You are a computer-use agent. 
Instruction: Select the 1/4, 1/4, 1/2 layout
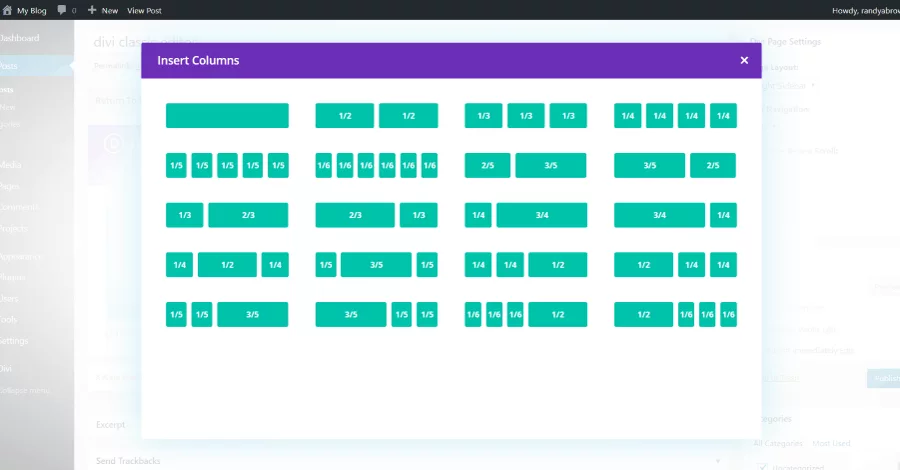(x=526, y=265)
